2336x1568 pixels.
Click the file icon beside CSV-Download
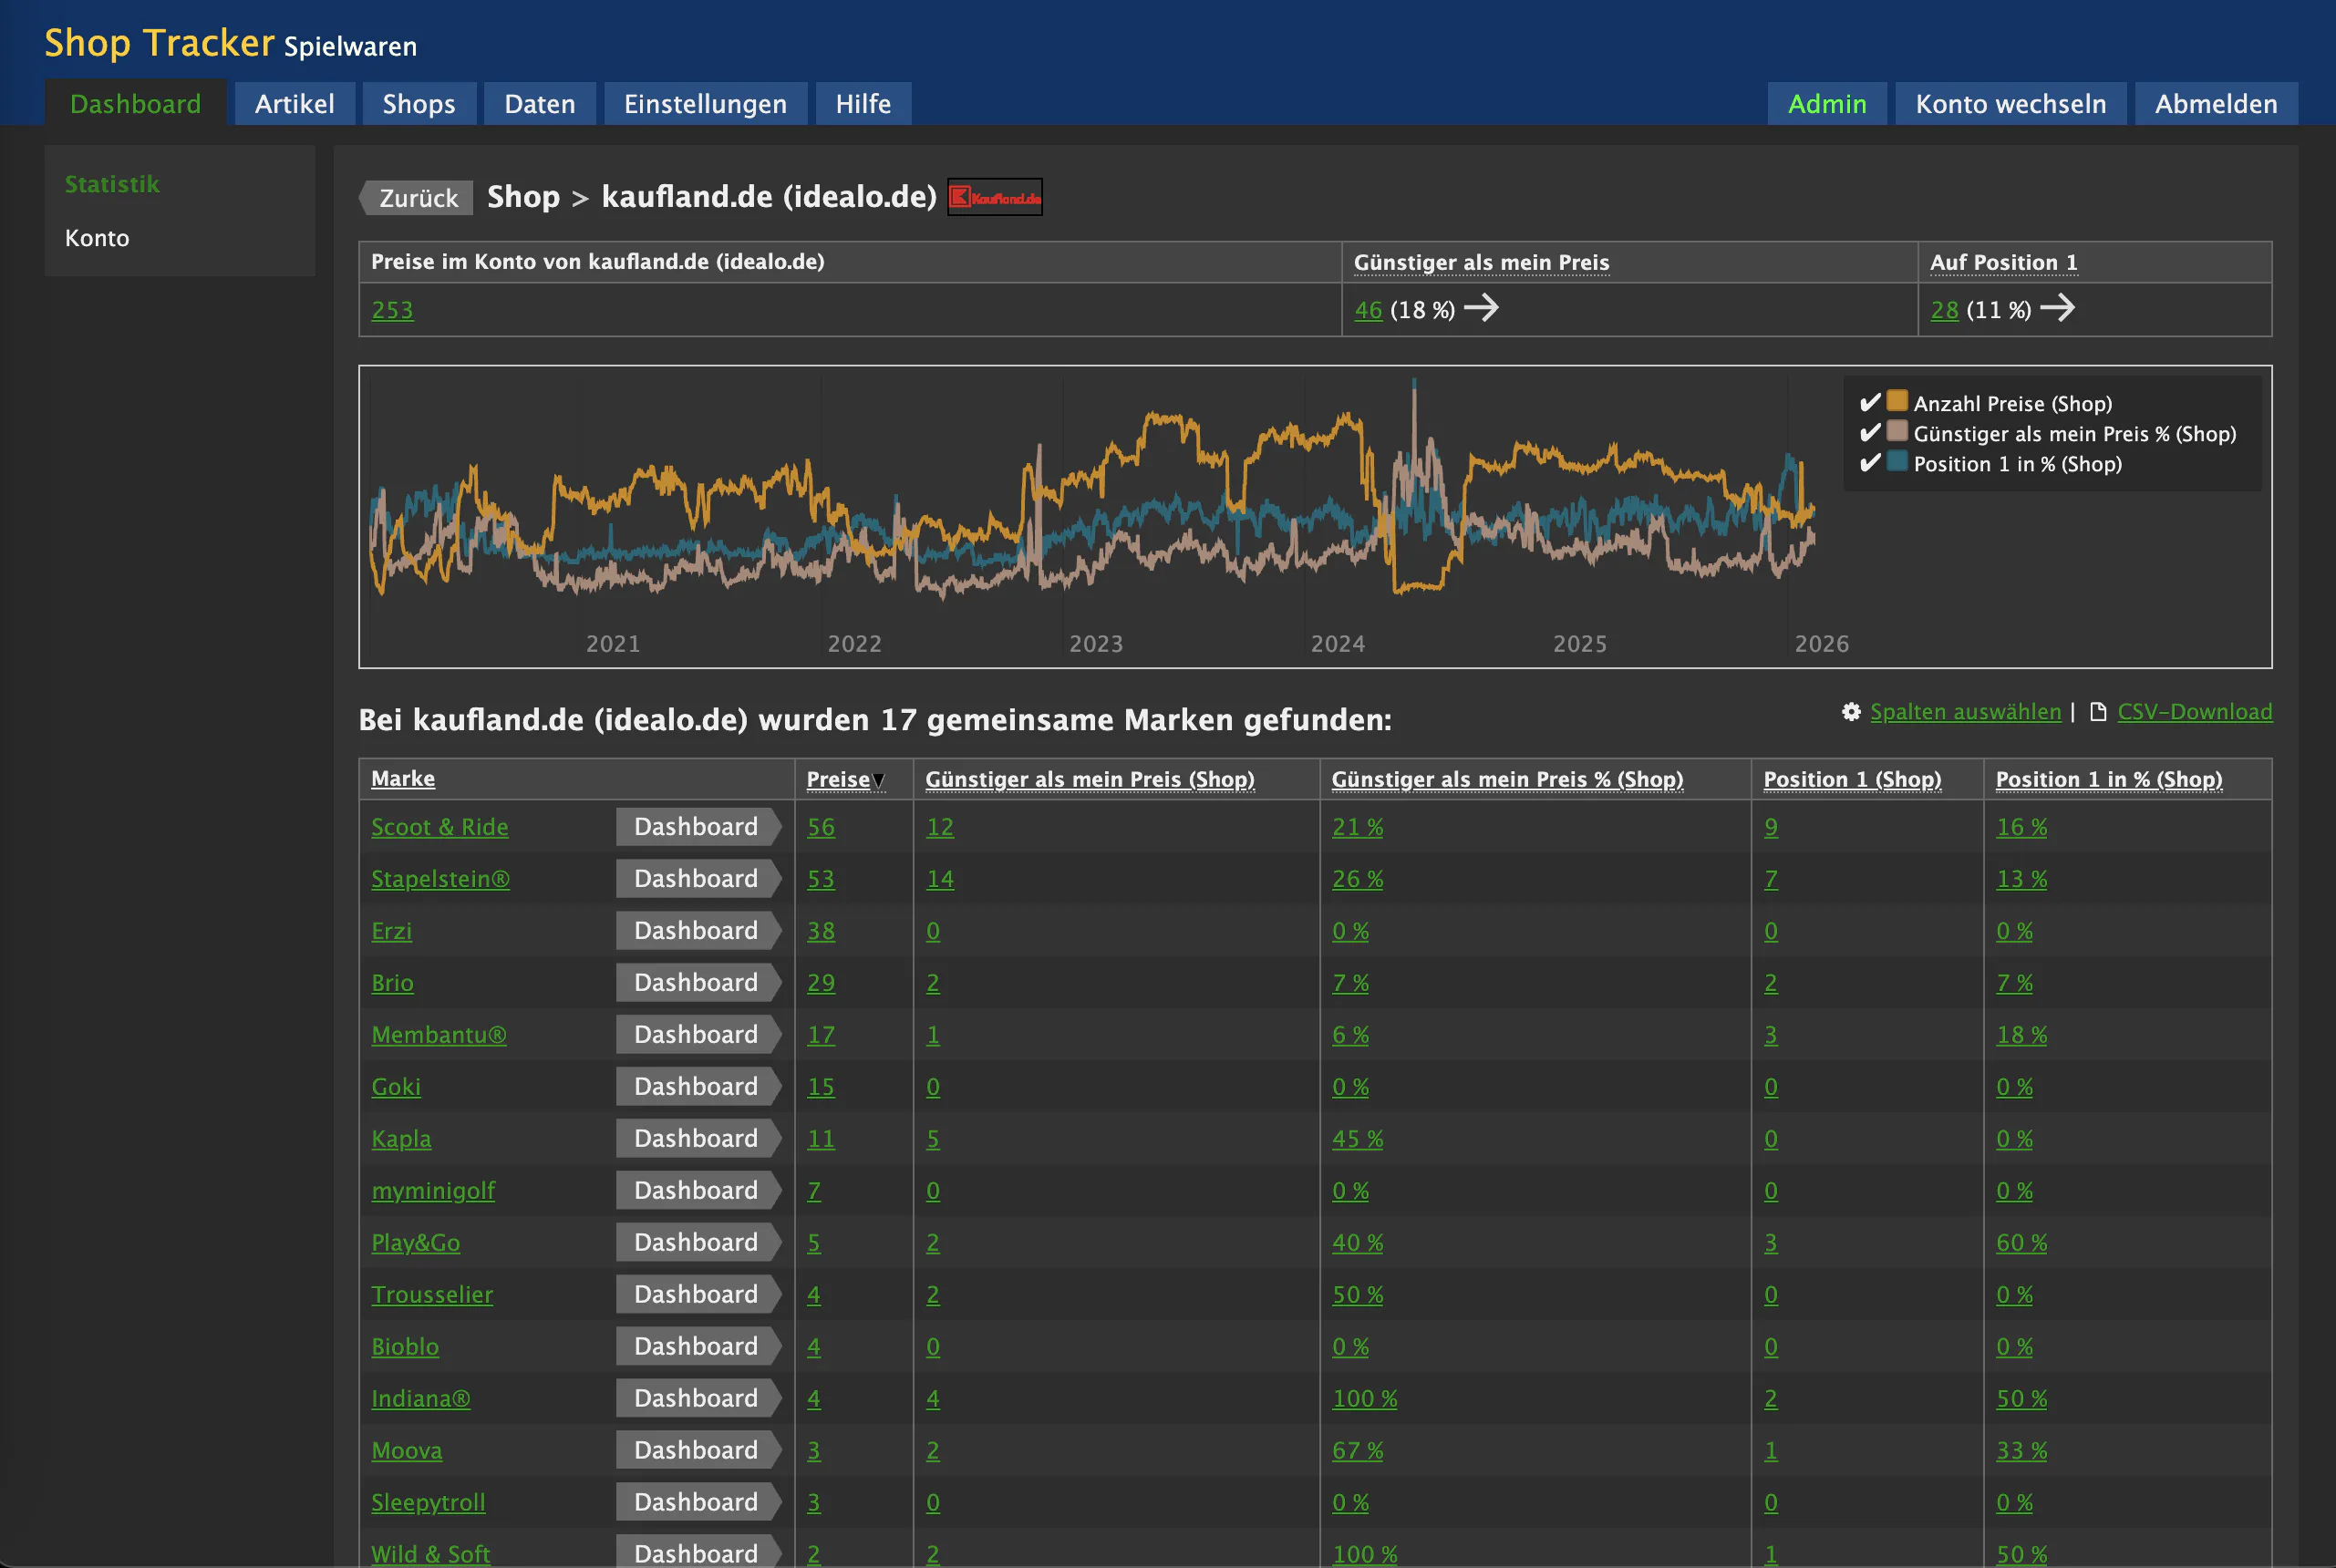pos(2098,711)
